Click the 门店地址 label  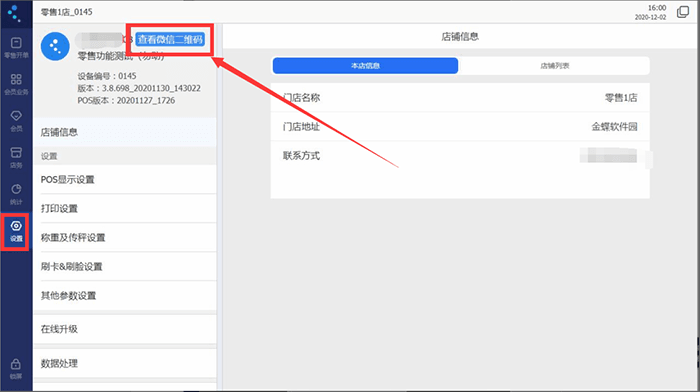click(x=301, y=127)
